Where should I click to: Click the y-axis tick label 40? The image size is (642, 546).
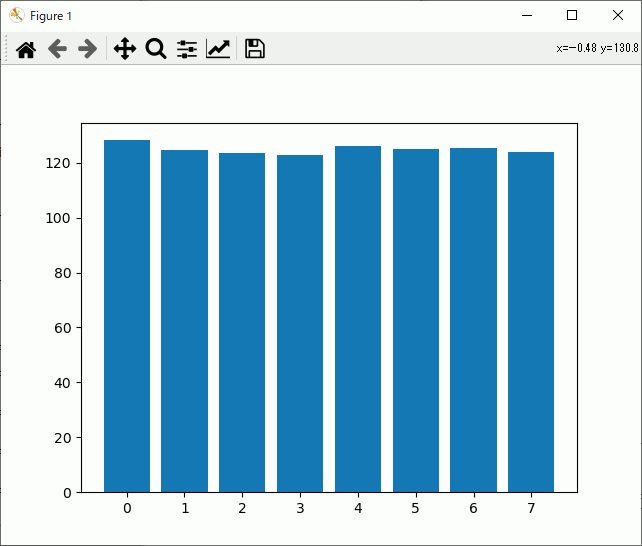[x=62, y=383]
